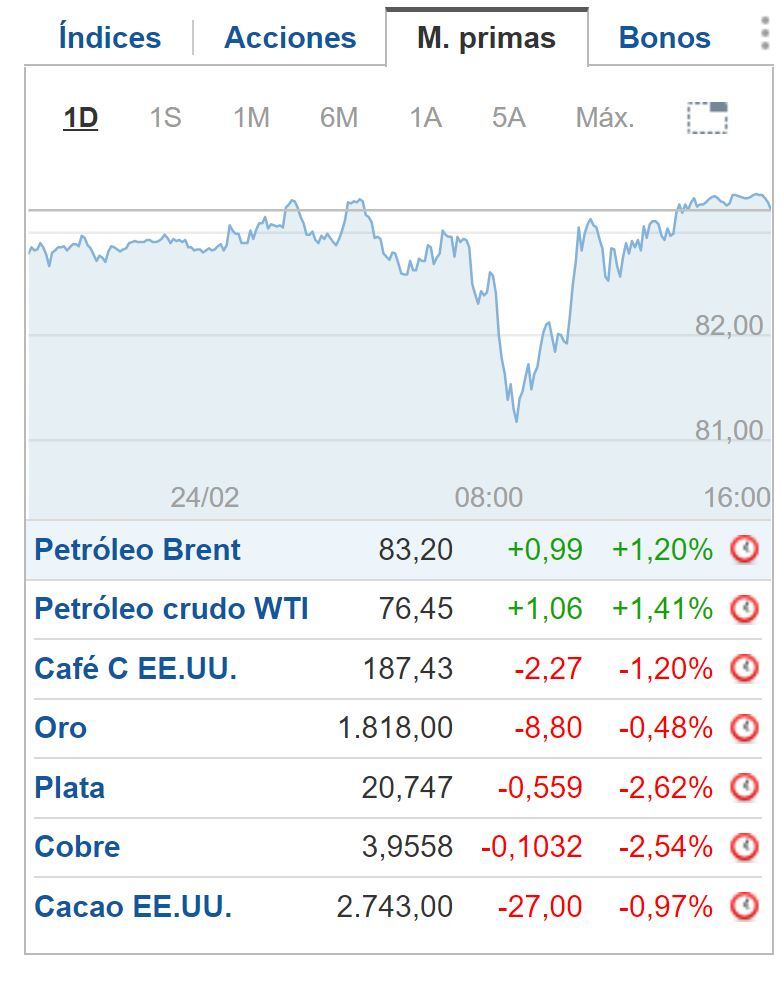Click the clock icon beside Petróleo crudo WTI
Screen dimensions: 784x987
746,609
